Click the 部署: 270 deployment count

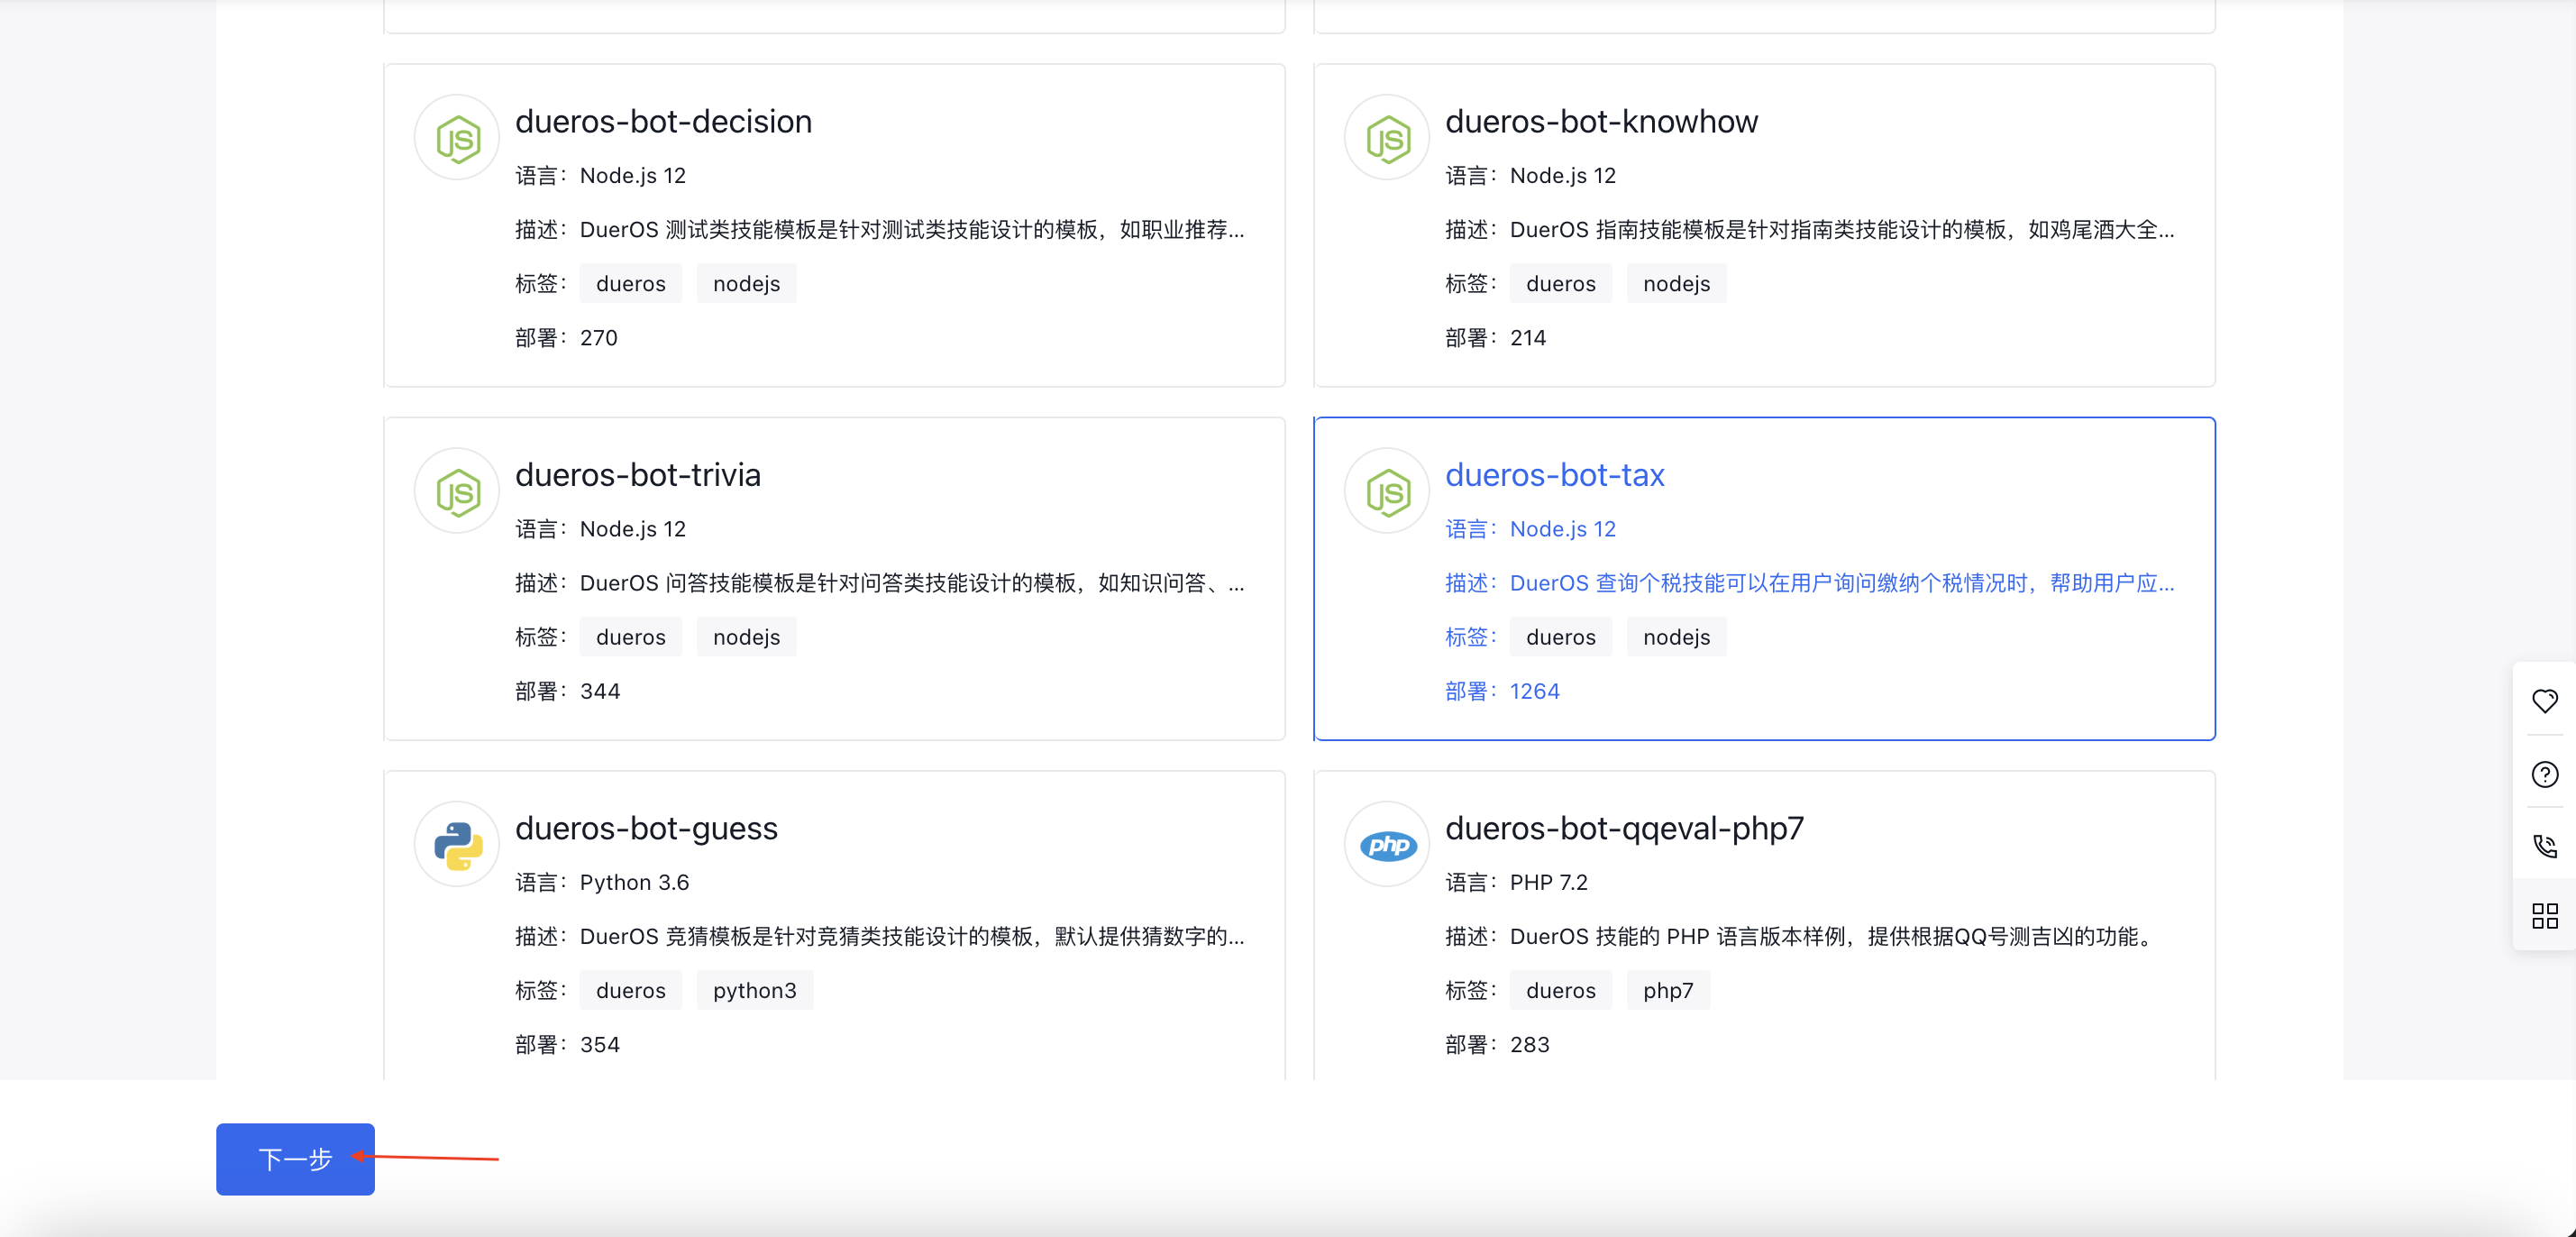(x=566, y=338)
